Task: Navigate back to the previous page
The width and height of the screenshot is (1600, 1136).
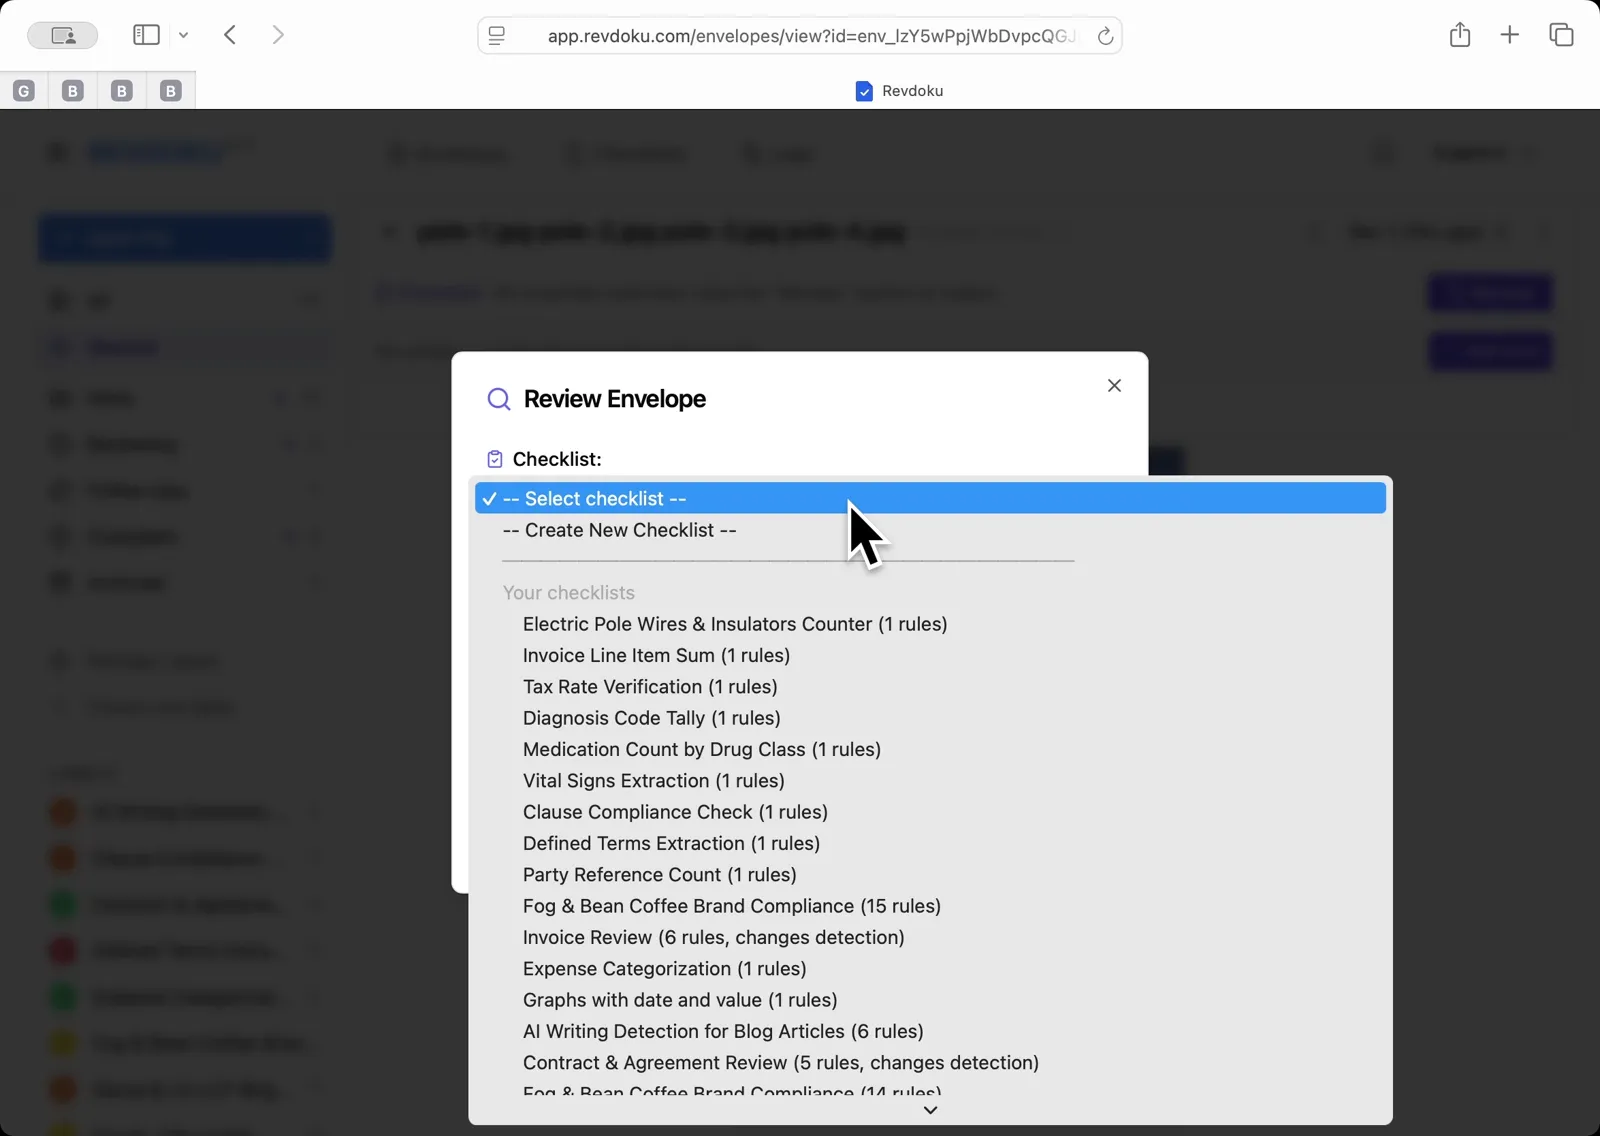Action: point(229,34)
